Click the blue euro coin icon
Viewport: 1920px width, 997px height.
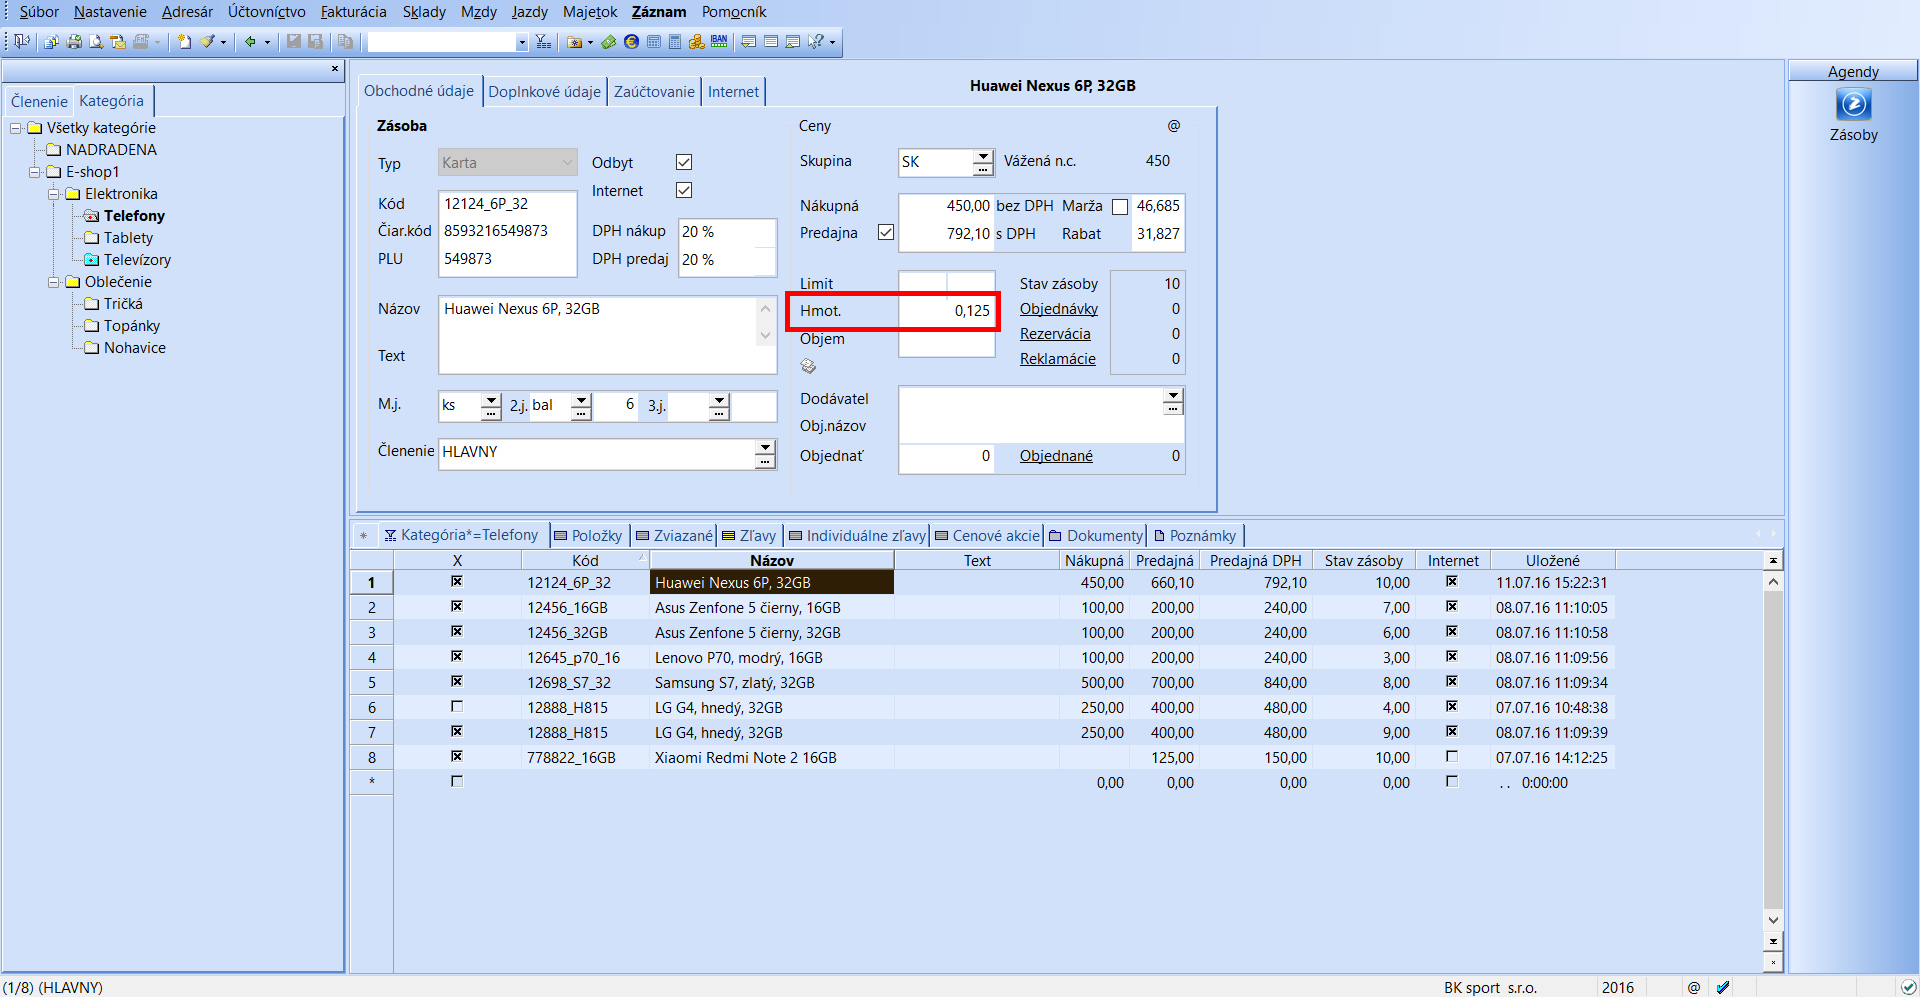631,41
